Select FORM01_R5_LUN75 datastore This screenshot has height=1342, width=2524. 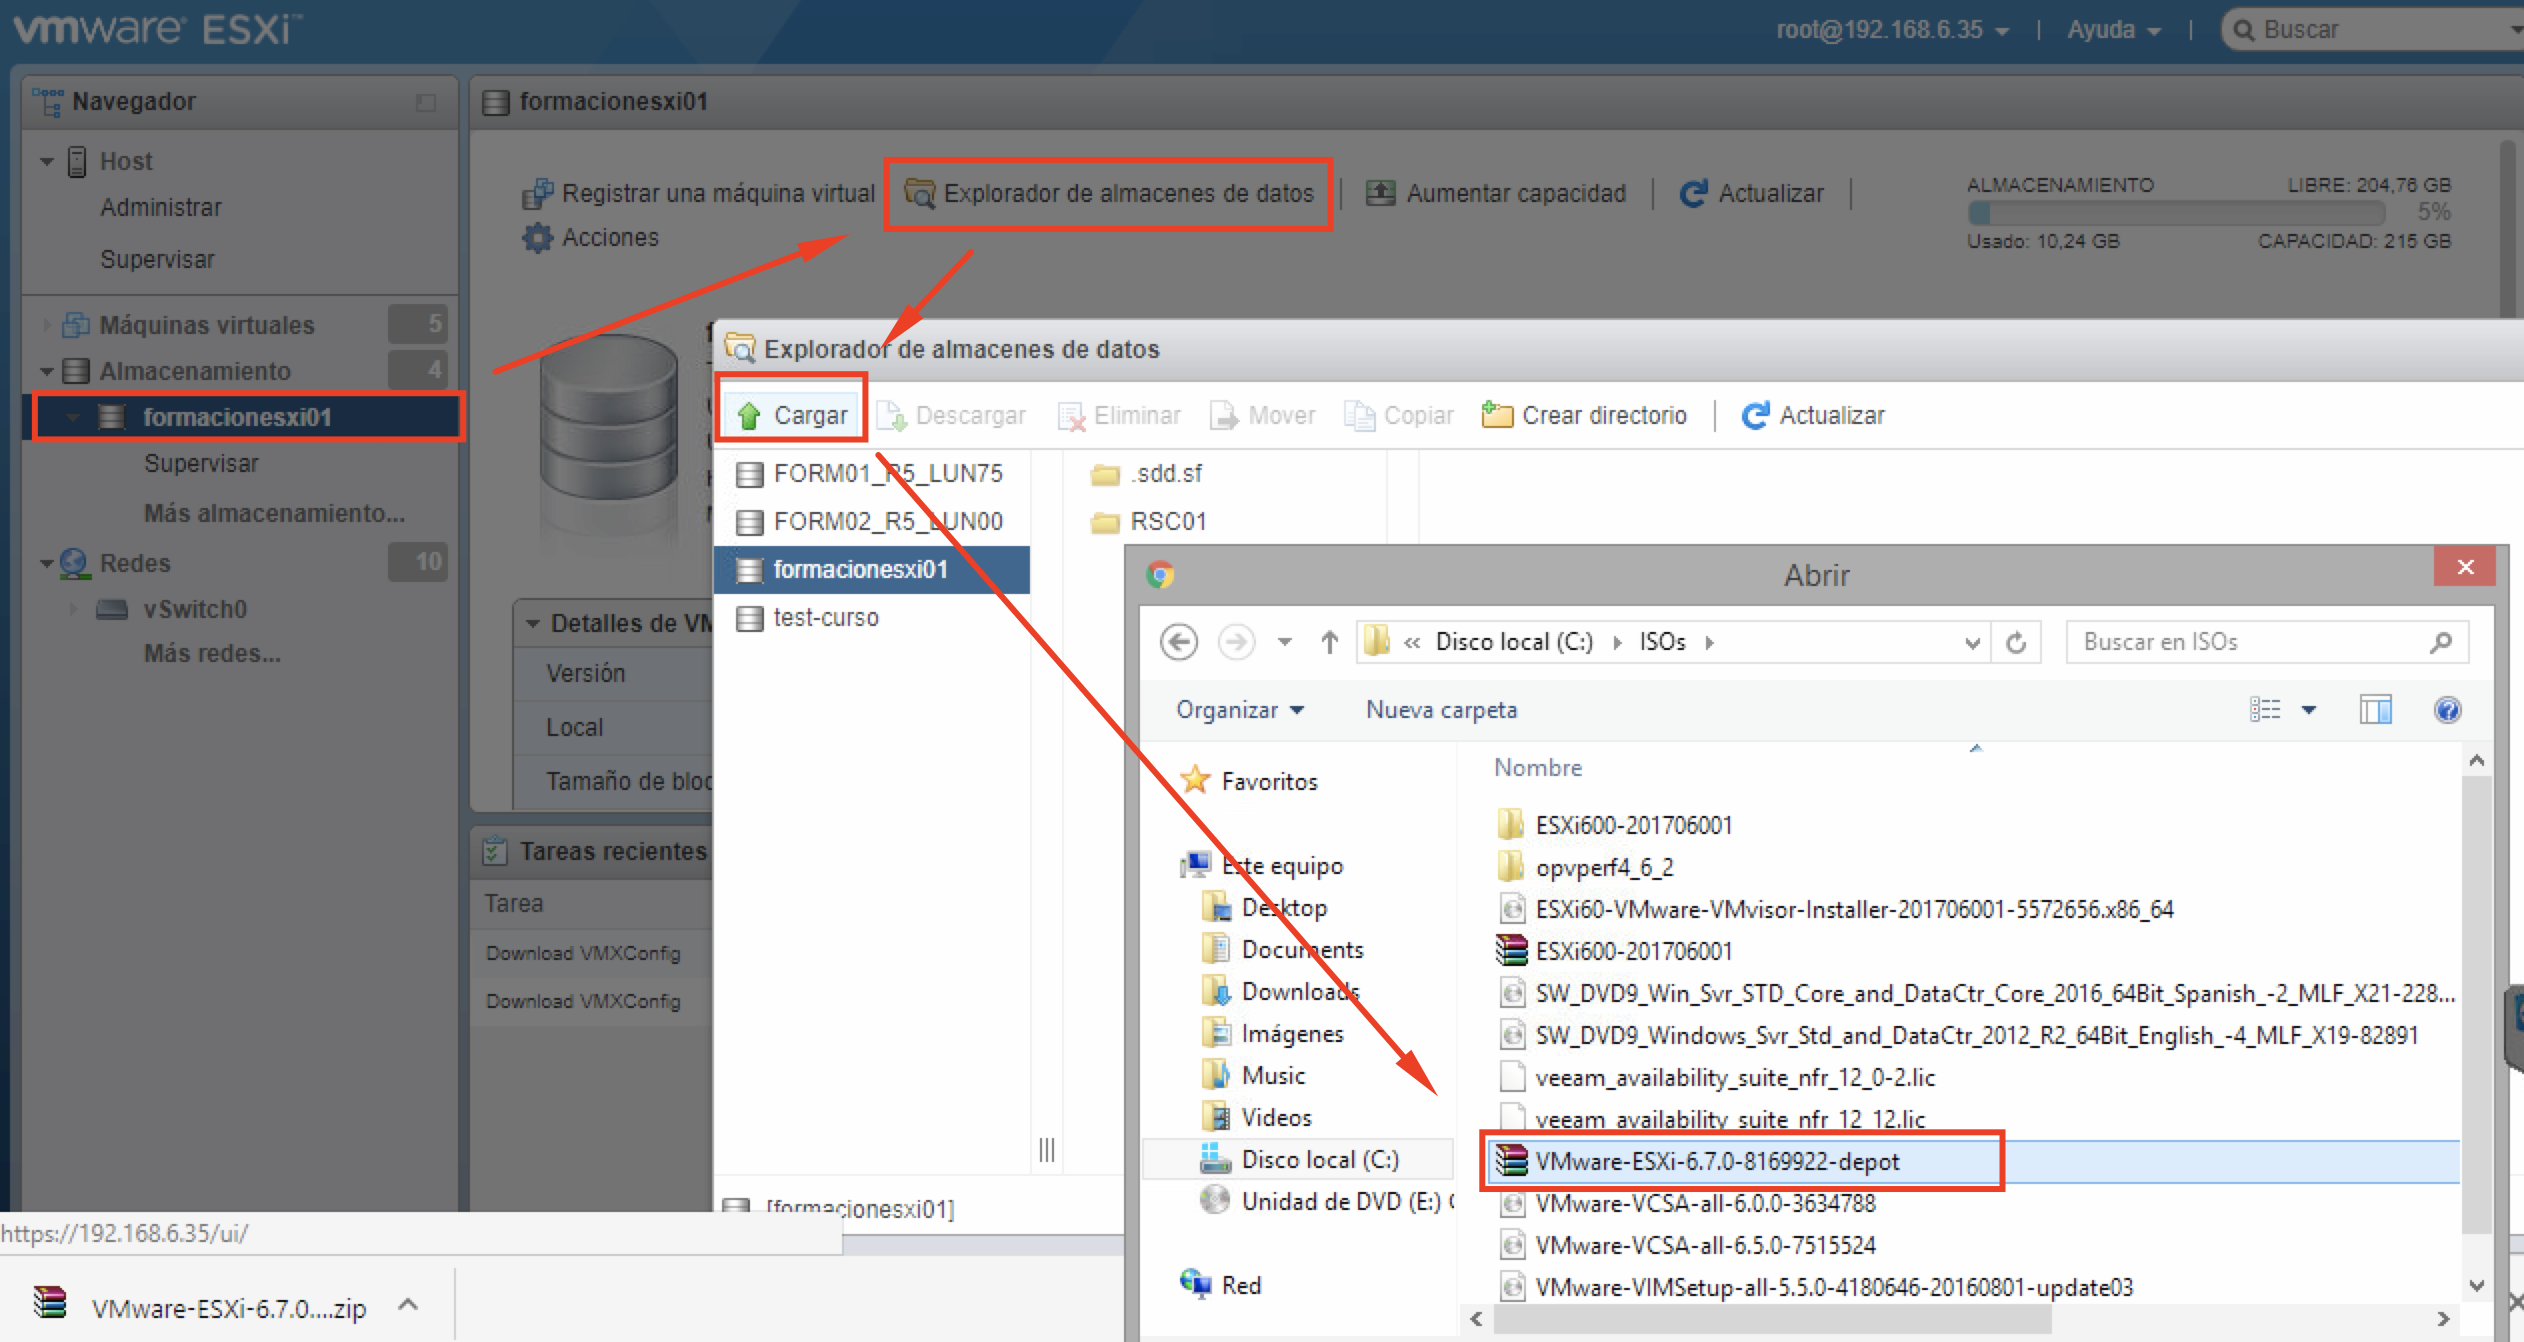tap(872, 473)
